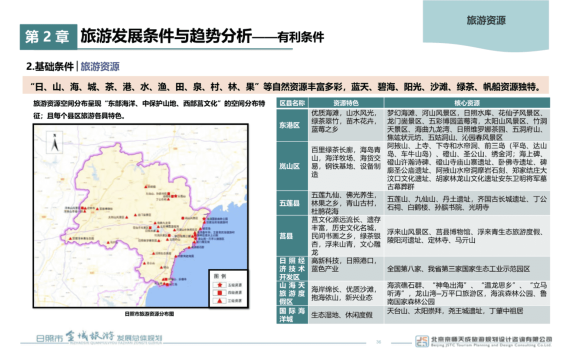Select the 莒县 row label
Image resolution: width=570 pixels, height=360 pixels.
292,236
